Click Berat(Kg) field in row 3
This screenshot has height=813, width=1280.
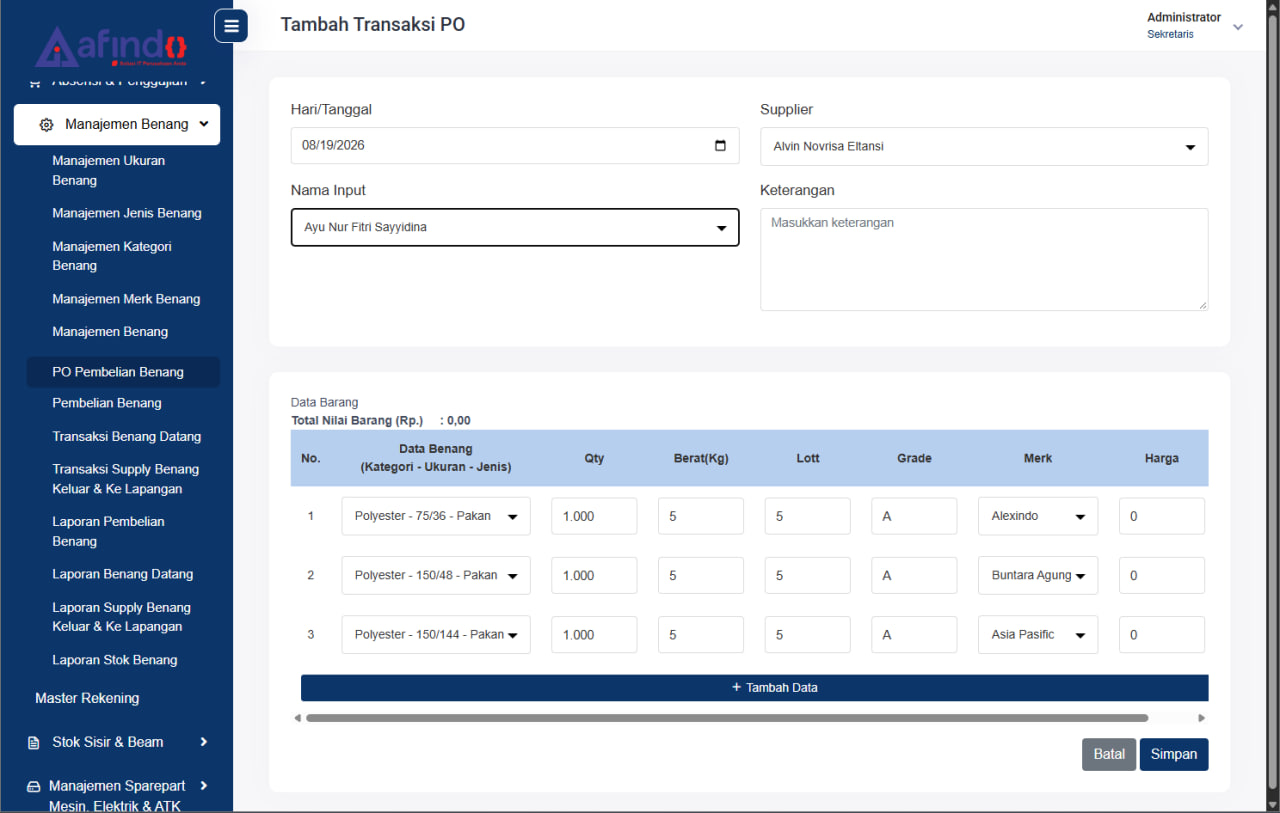coord(701,634)
